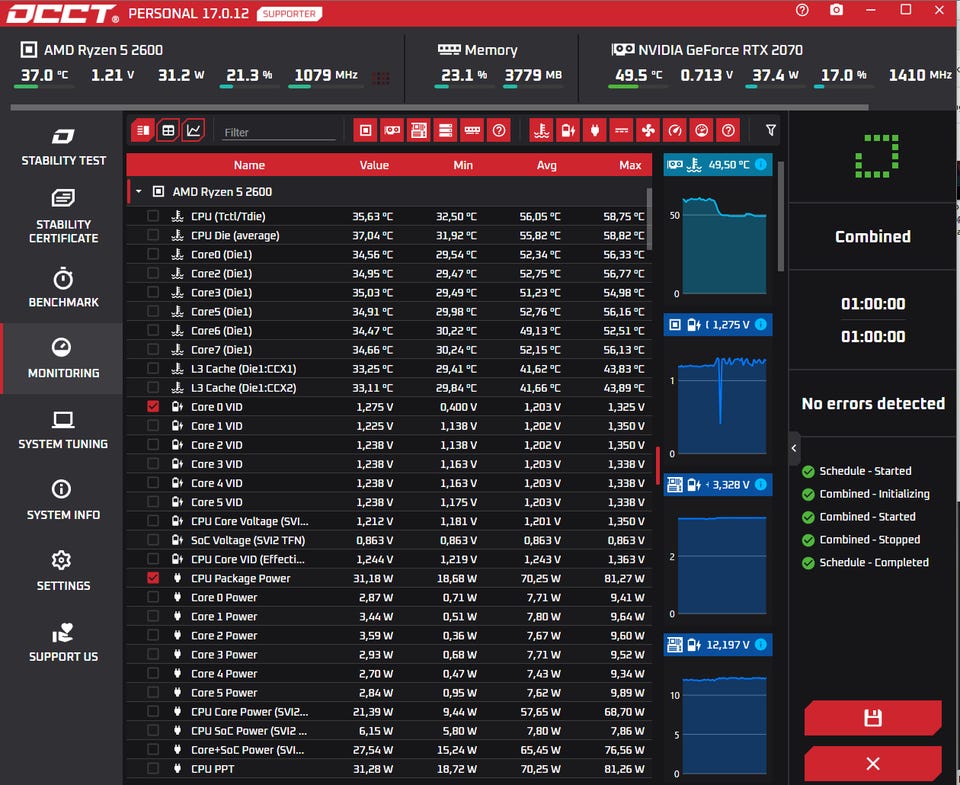Go to the Benchmark section

63,288
